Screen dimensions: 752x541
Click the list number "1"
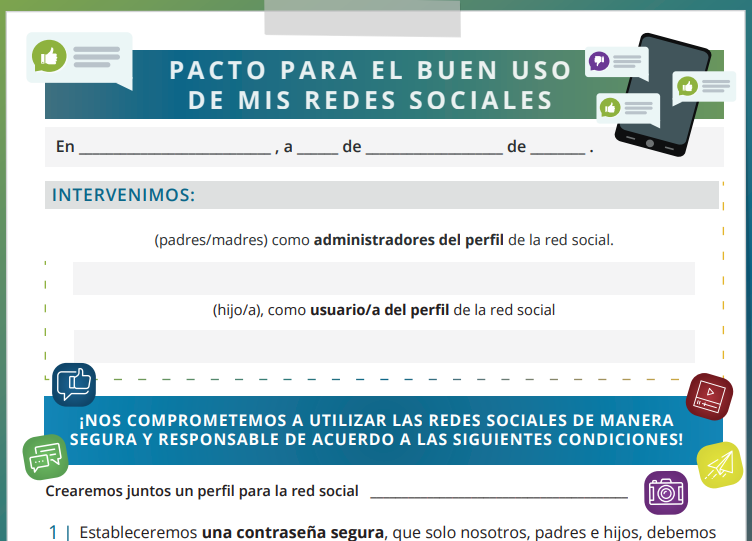pos(53,532)
